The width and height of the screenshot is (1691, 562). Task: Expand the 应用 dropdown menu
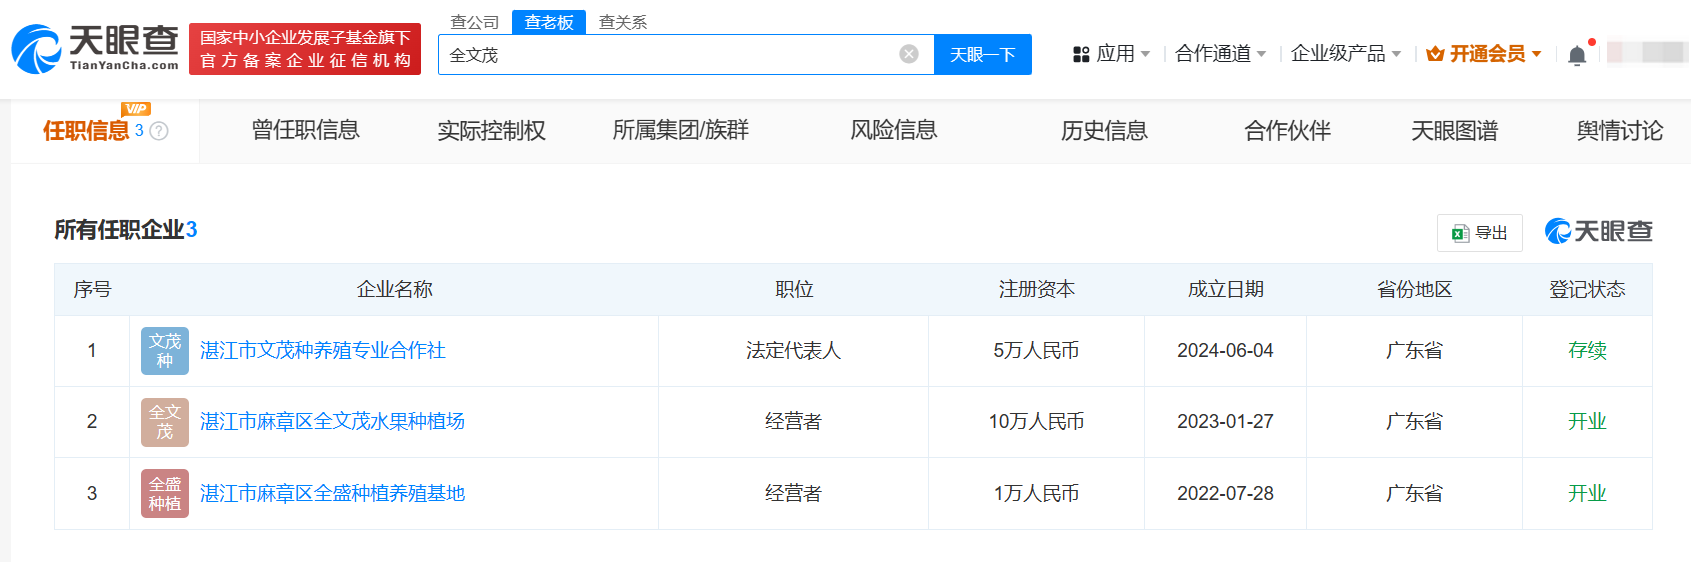(1111, 54)
